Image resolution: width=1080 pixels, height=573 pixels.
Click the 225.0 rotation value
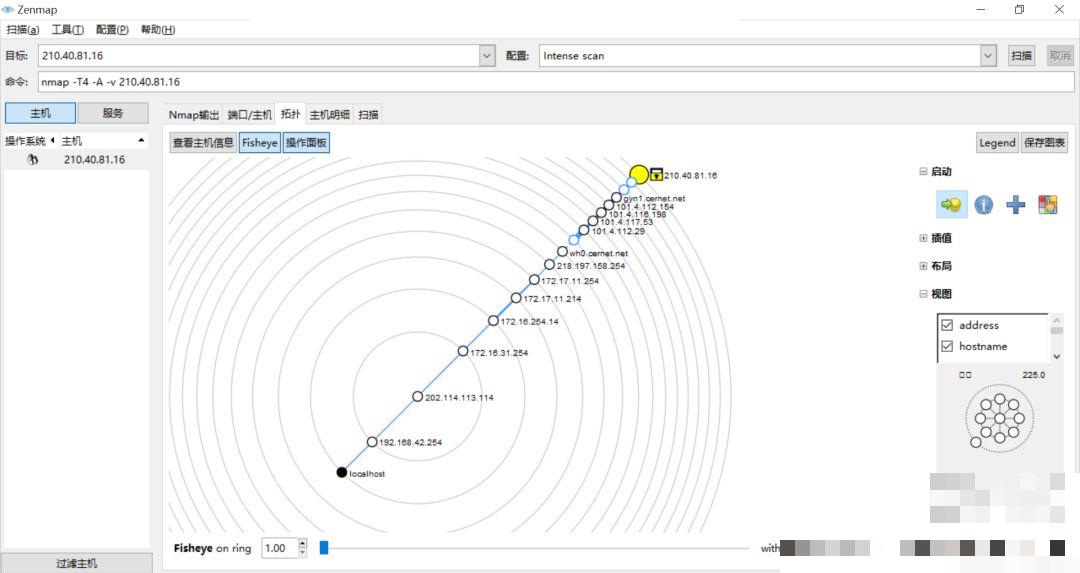[1033, 375]
